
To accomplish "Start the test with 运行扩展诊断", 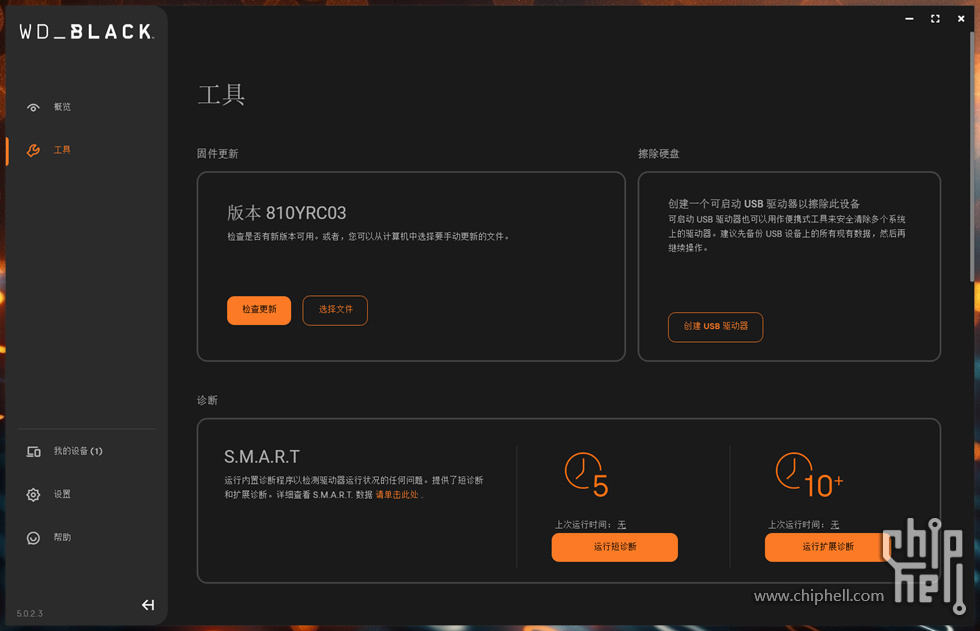I will point(828,547).
